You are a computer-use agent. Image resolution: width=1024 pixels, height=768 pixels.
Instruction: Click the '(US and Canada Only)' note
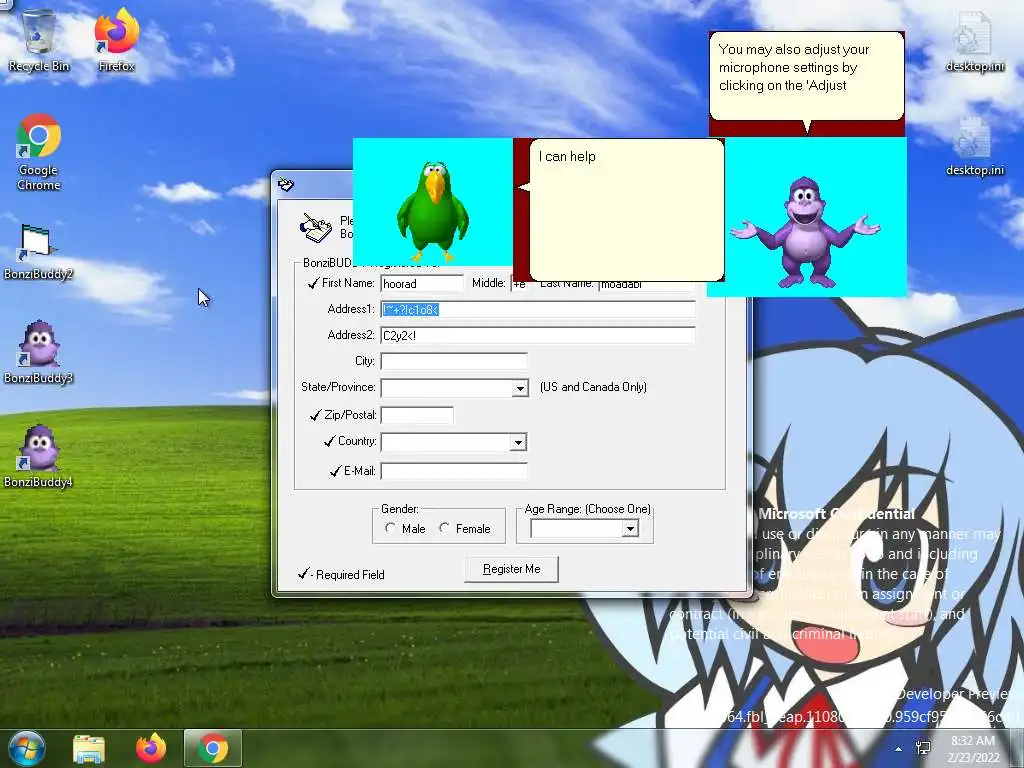(593, 387)
